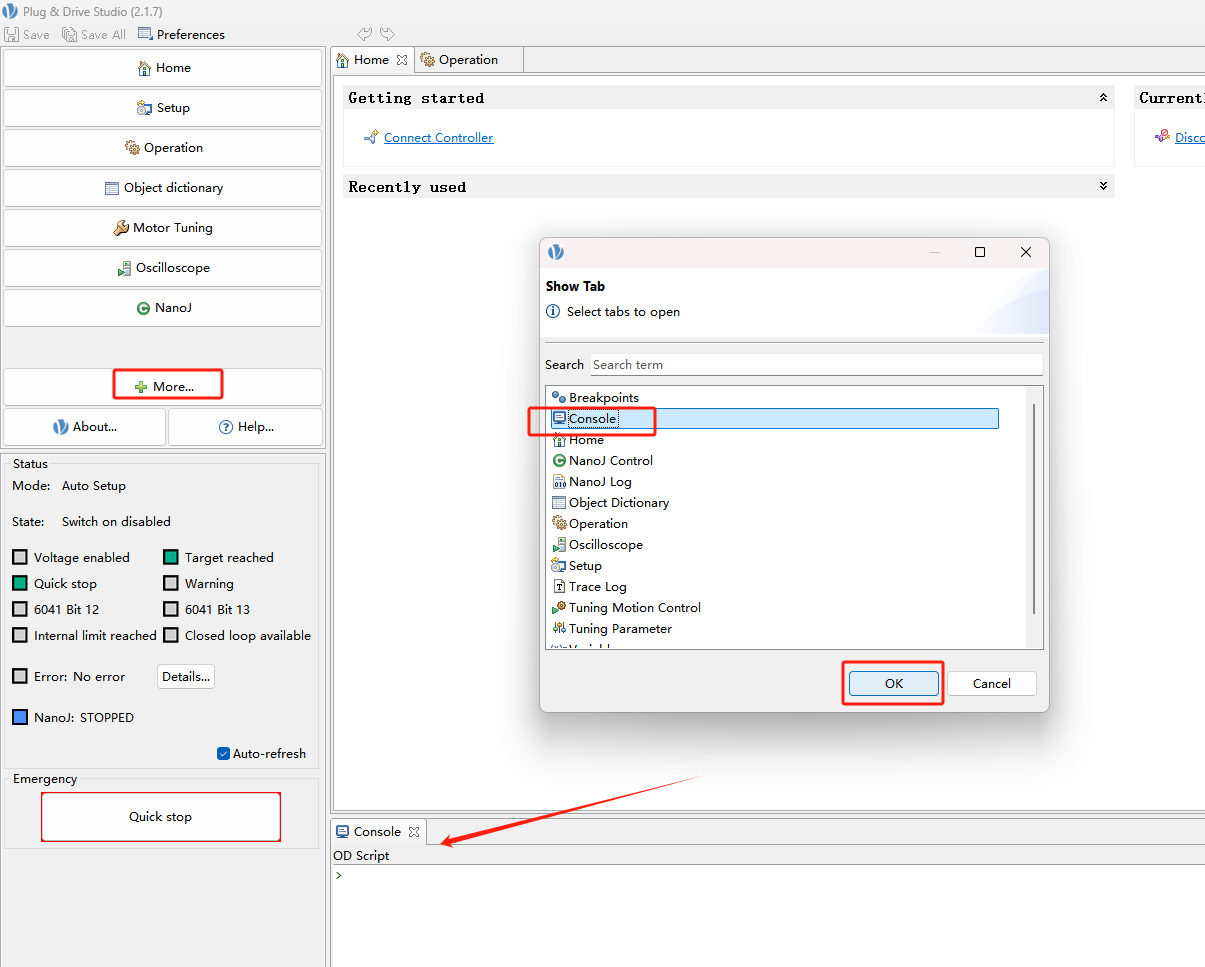Click the Connect Controller link
Viewport: 1205px width, 967px height.
(439, 138)
